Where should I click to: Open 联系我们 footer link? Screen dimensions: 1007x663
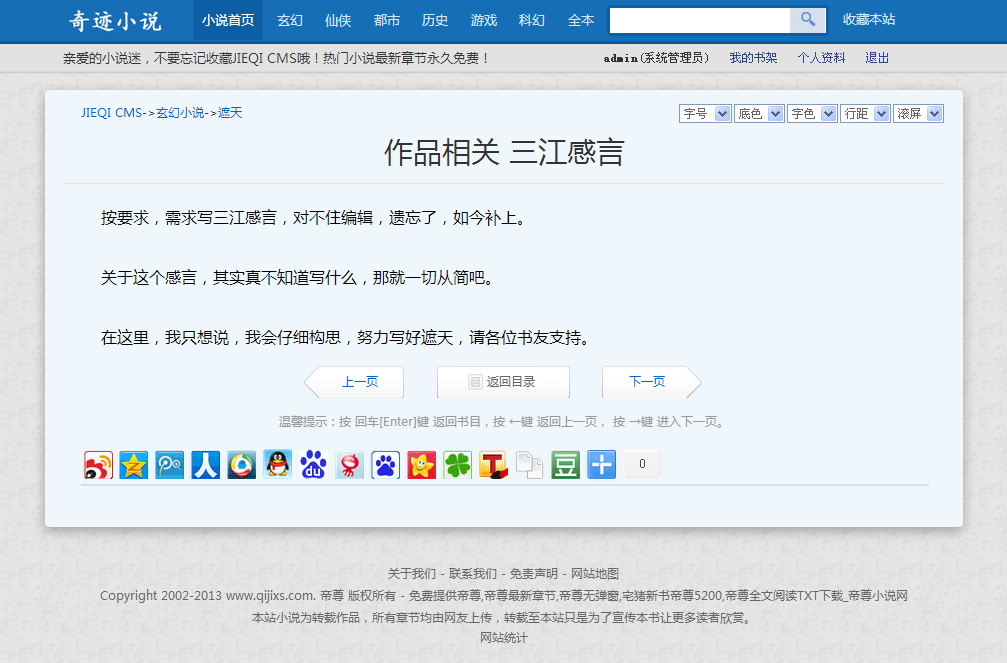point(473,573)
